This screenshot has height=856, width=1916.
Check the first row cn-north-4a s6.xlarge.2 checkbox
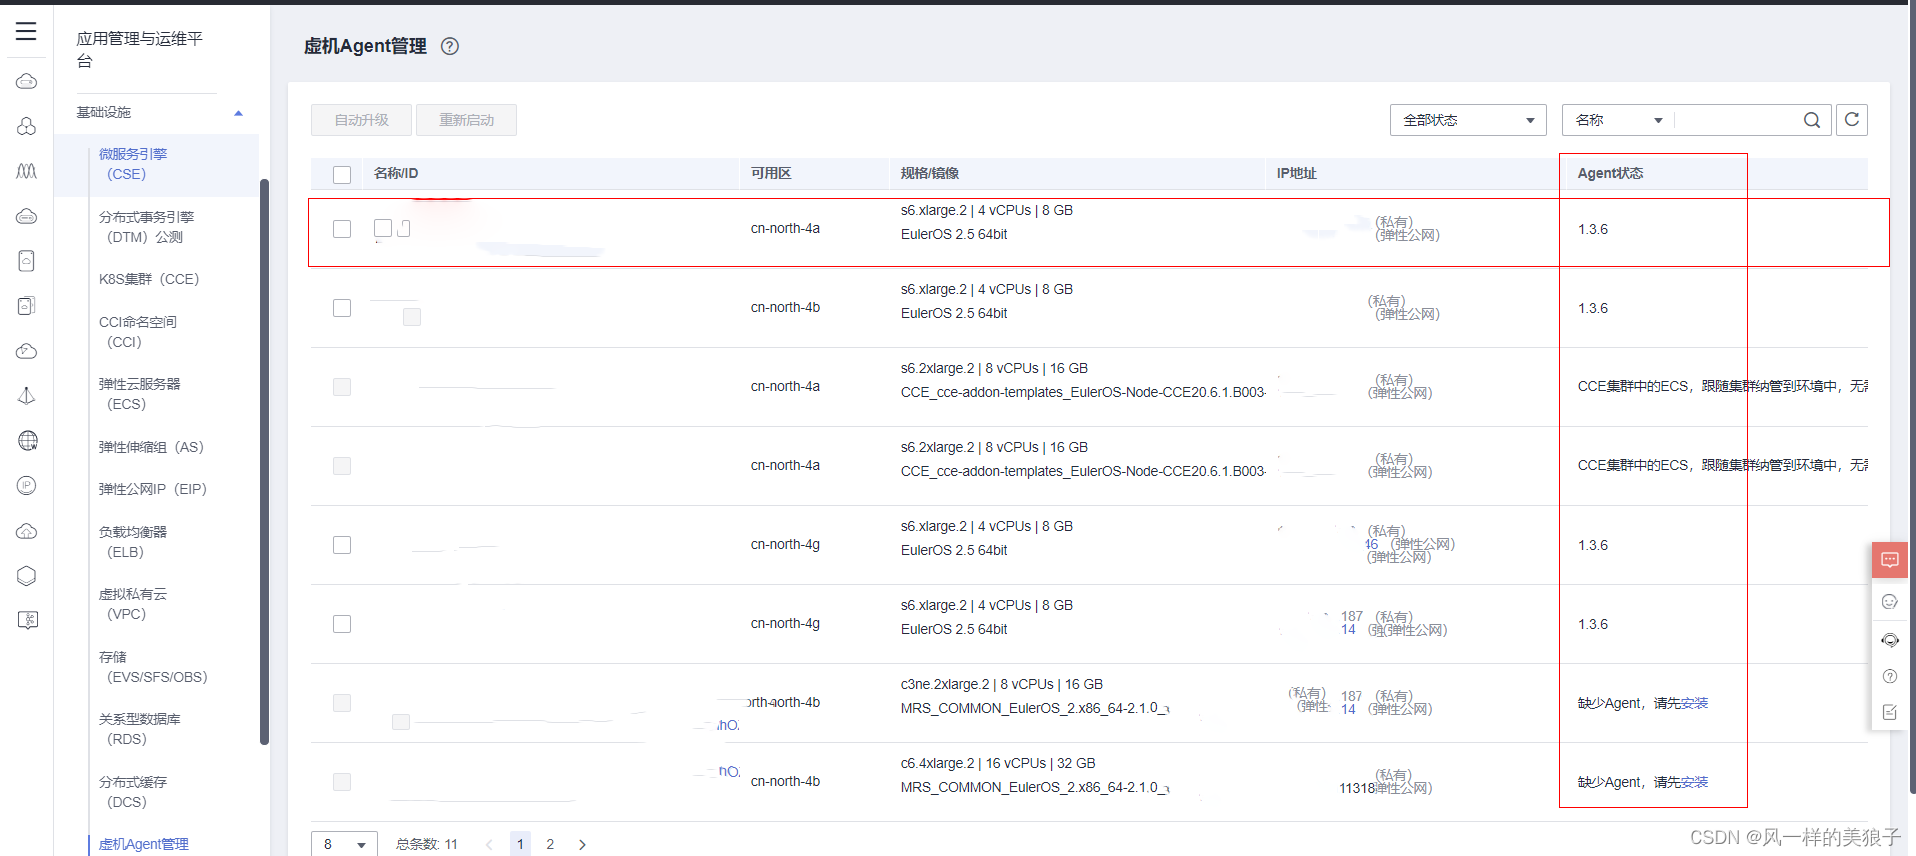click(342, 229)
